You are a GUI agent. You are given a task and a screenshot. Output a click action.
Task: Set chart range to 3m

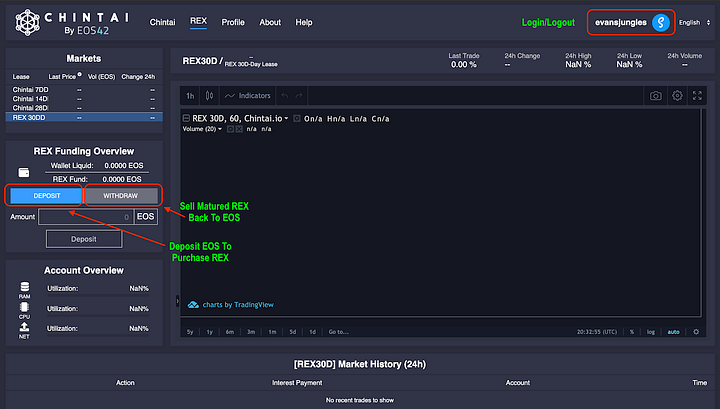tap(251, 331)
